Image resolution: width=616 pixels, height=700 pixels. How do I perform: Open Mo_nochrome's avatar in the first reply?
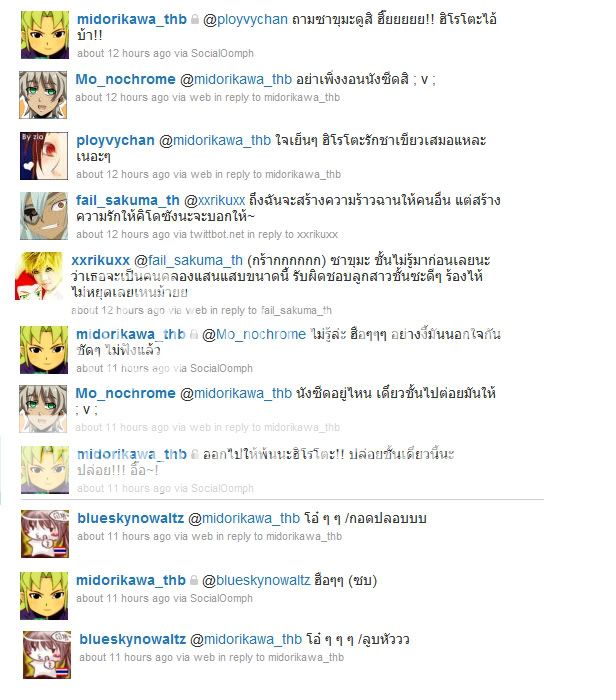pyautogui.click(x=43, y=95)
